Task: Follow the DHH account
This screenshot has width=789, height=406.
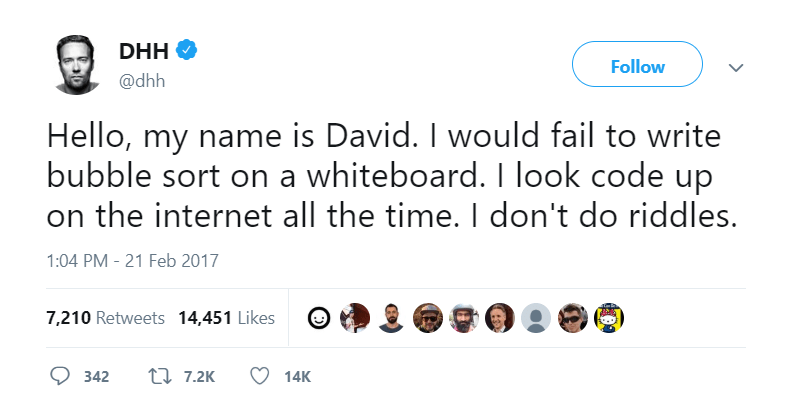Action: 637,67
